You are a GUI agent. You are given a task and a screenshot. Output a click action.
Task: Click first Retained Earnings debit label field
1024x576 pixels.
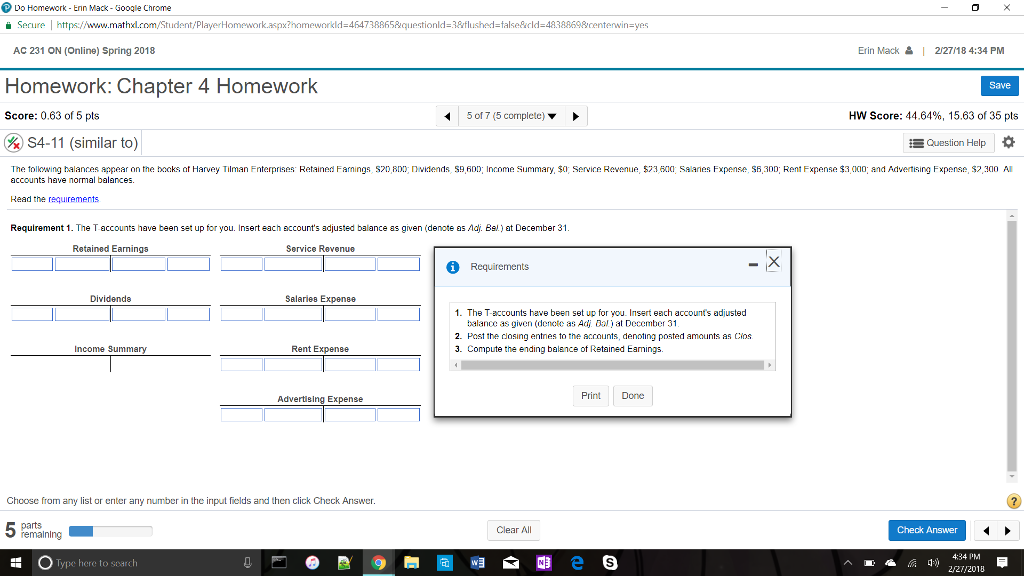click(32, 264)
